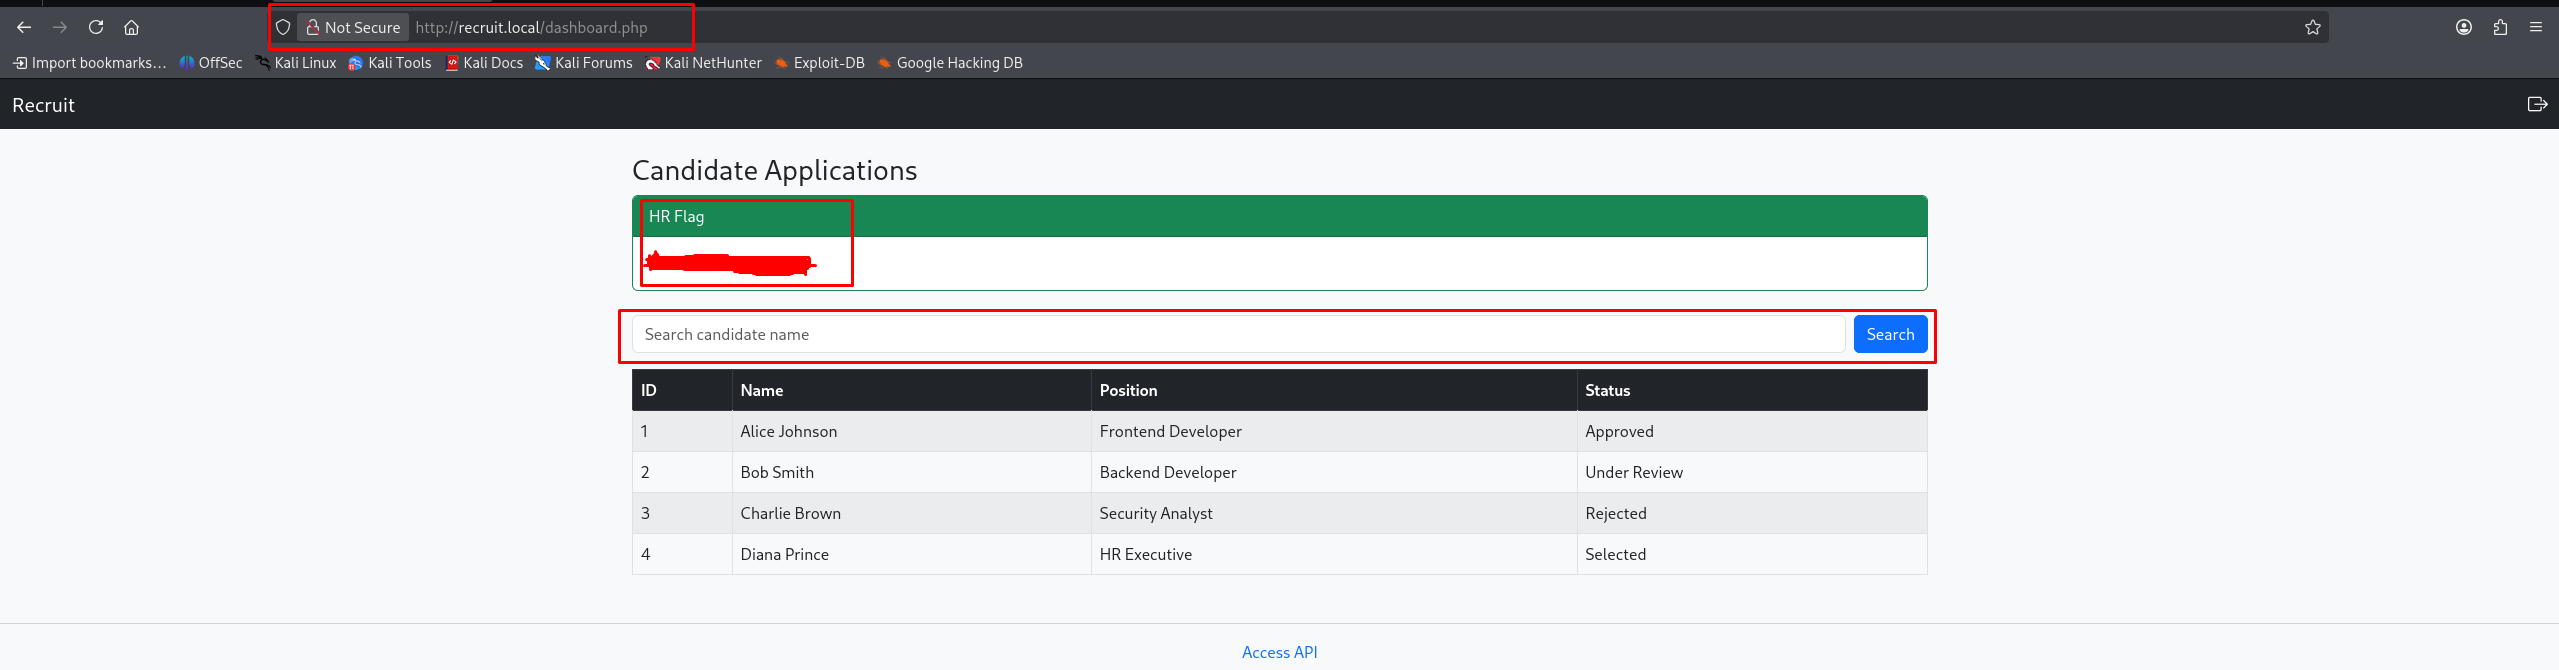The width and height of the screenshot is (2559, 670).
Task: Click the browser back arrow
Action: click(x=24, y=27)
